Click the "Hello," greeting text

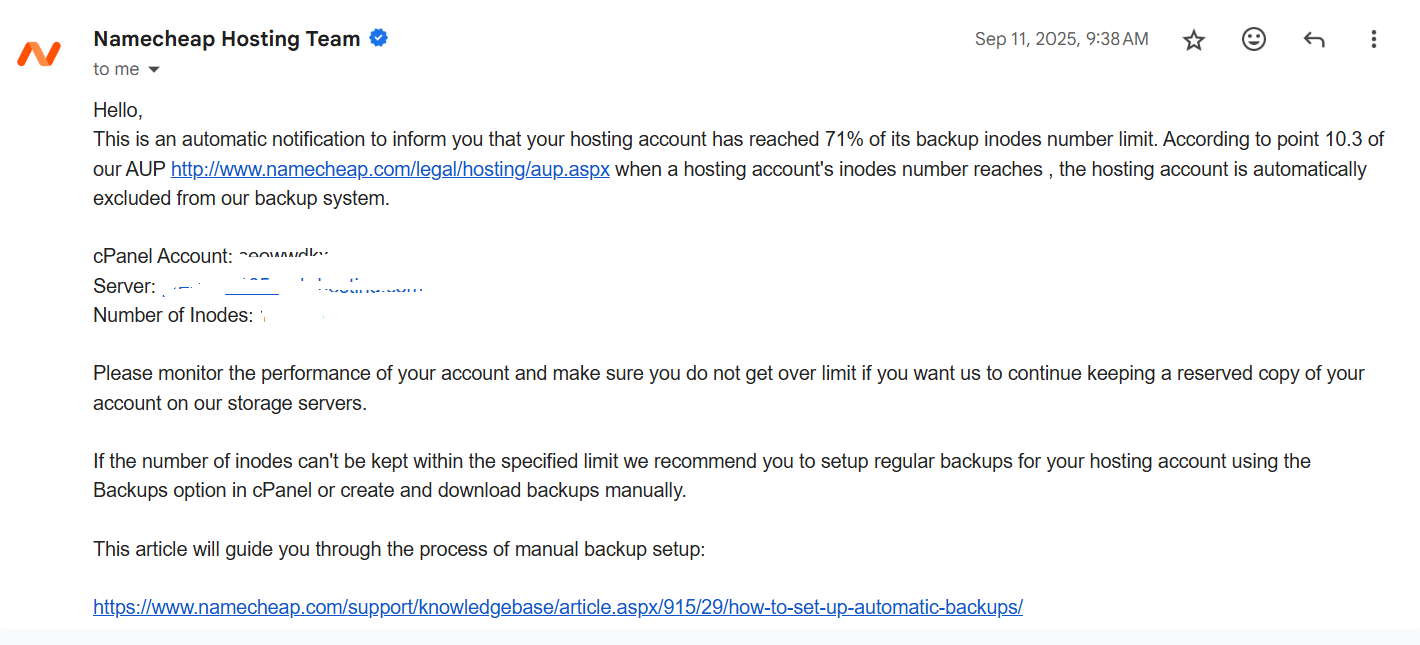[x=118, y=110]
